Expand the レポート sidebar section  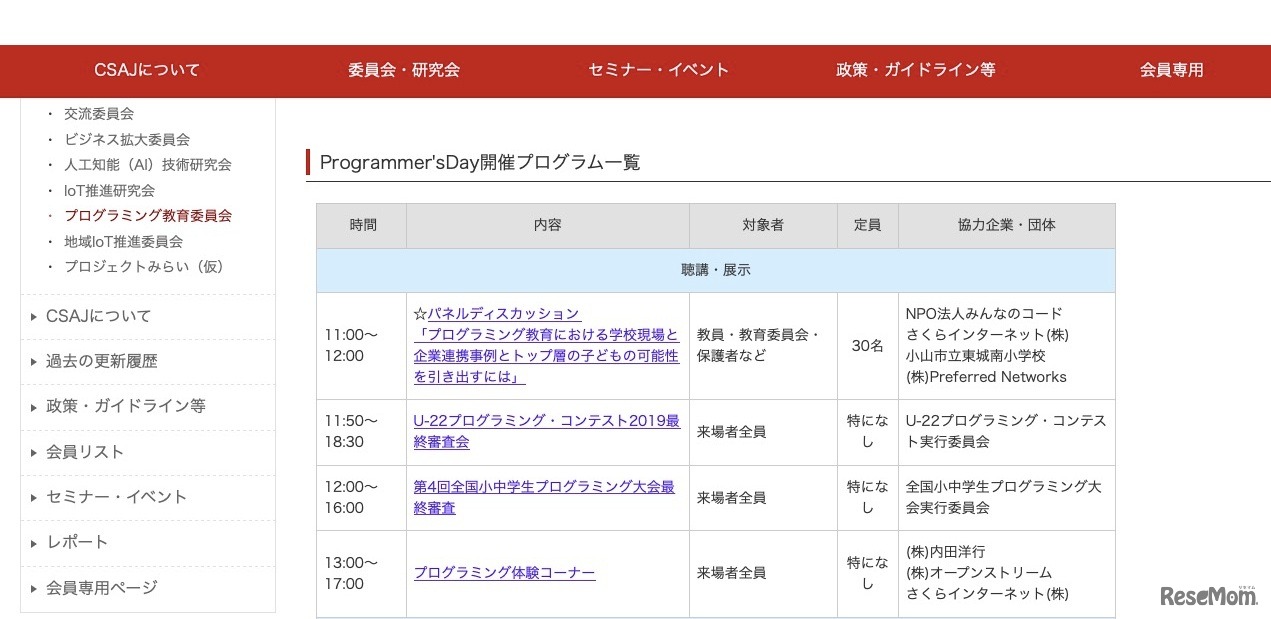(78, 542)
